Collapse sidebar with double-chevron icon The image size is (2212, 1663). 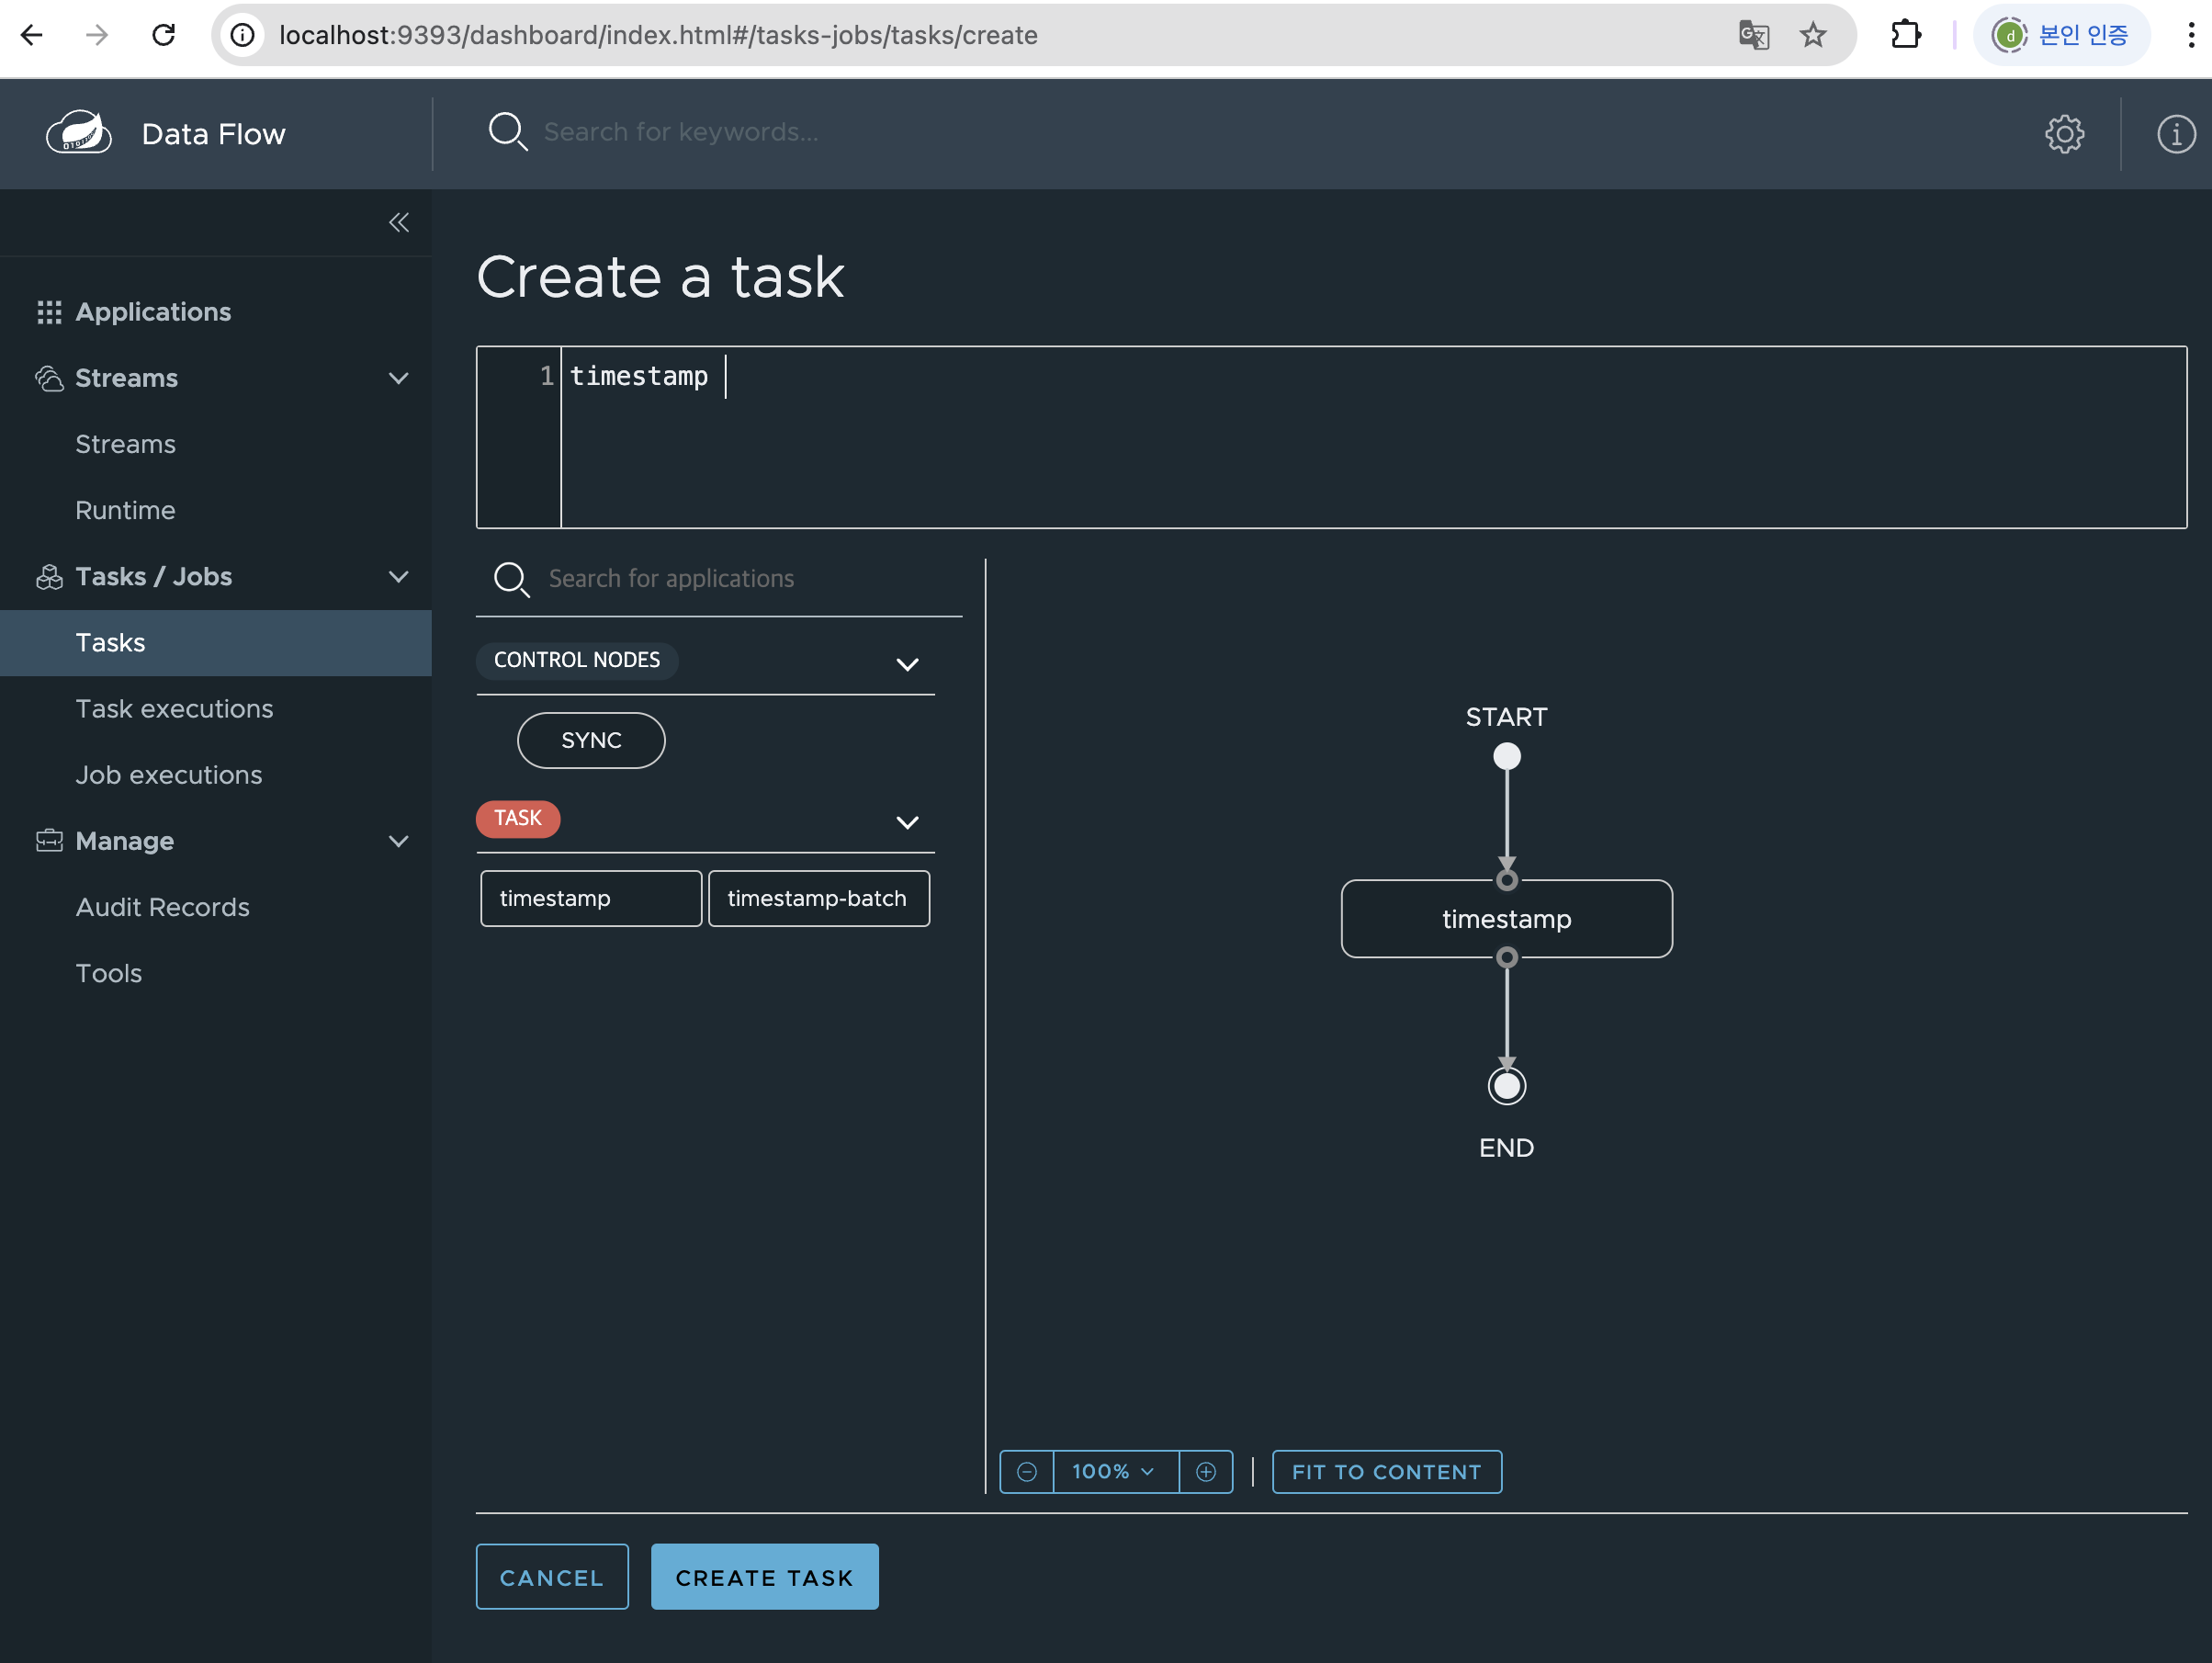pos(398,222)
